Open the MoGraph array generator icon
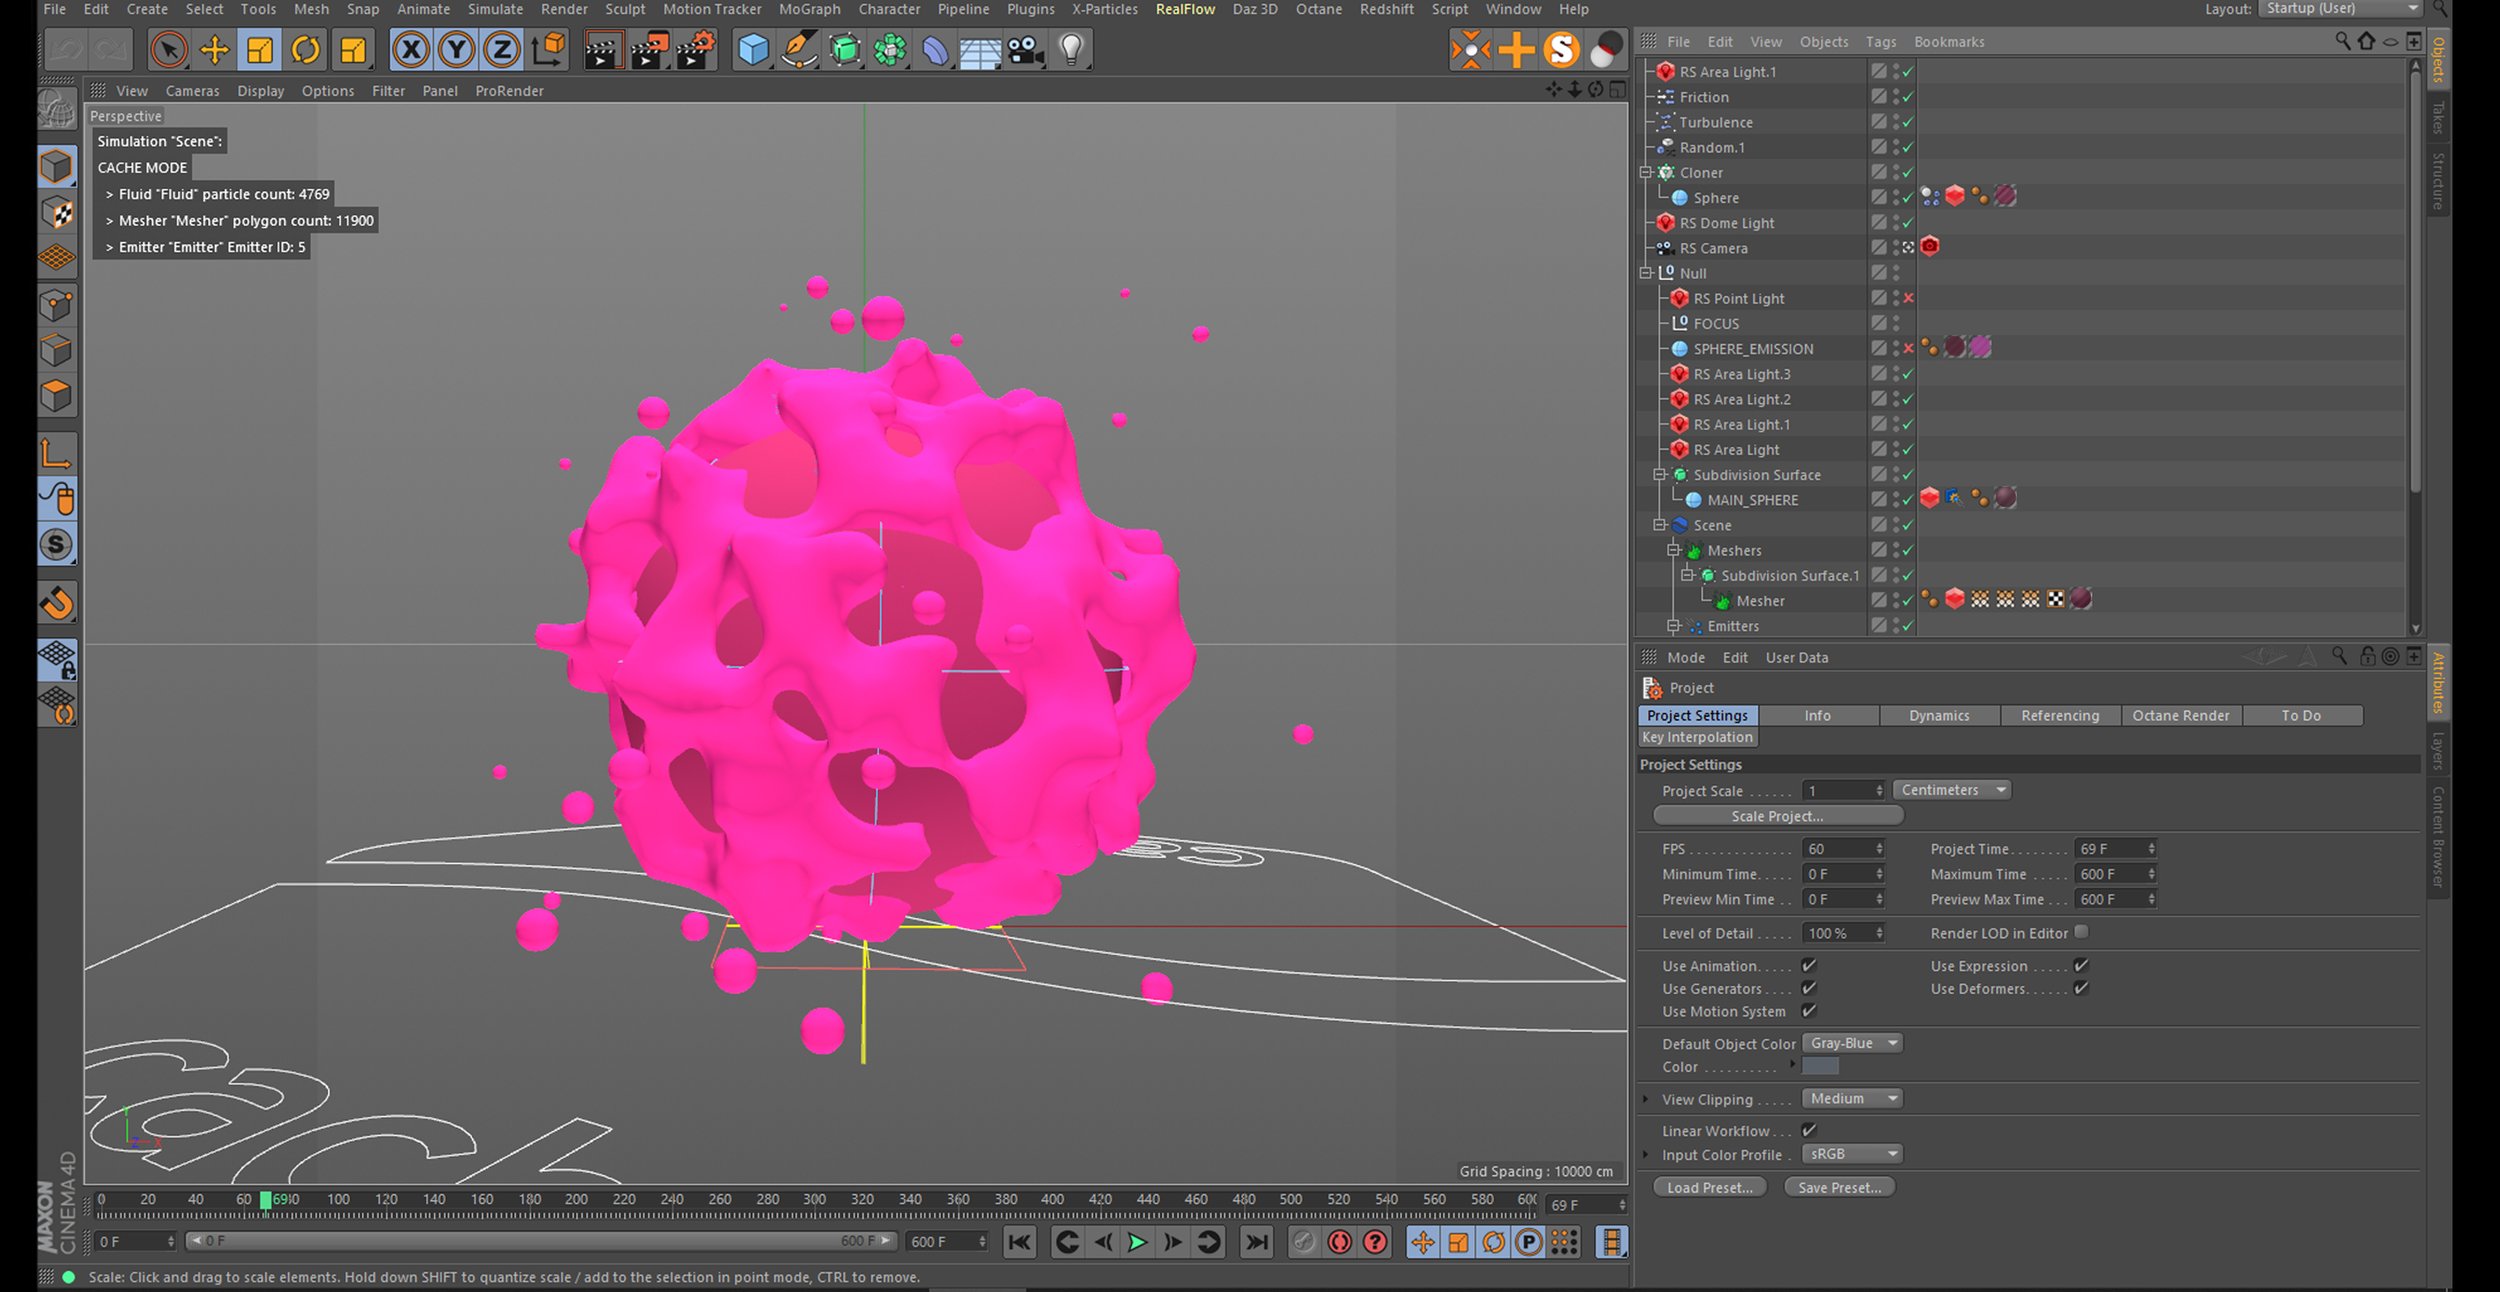This screenshot has width=2500, height=1292. 889,49
